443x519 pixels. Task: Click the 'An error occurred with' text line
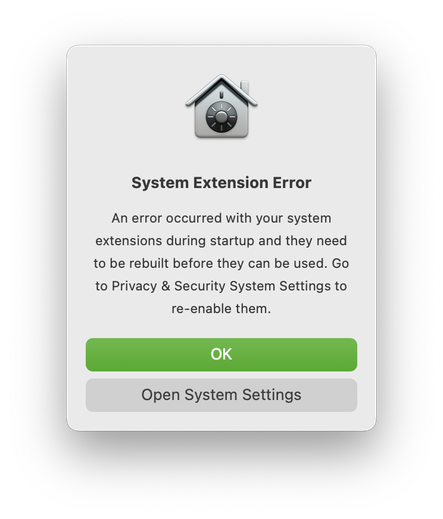pyautogui.click(x=221, y=218)
